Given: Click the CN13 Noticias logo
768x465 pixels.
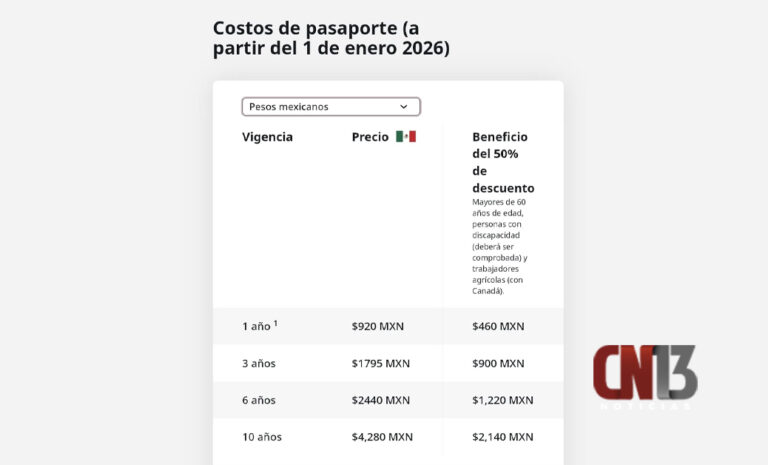Looking at the screenshot, I should (645, 376).
